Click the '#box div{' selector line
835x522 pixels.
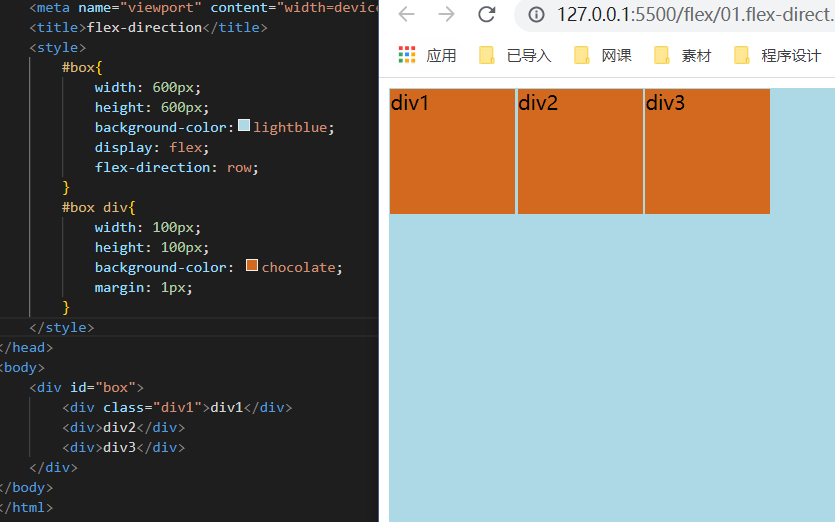click(x=99, y=208)
